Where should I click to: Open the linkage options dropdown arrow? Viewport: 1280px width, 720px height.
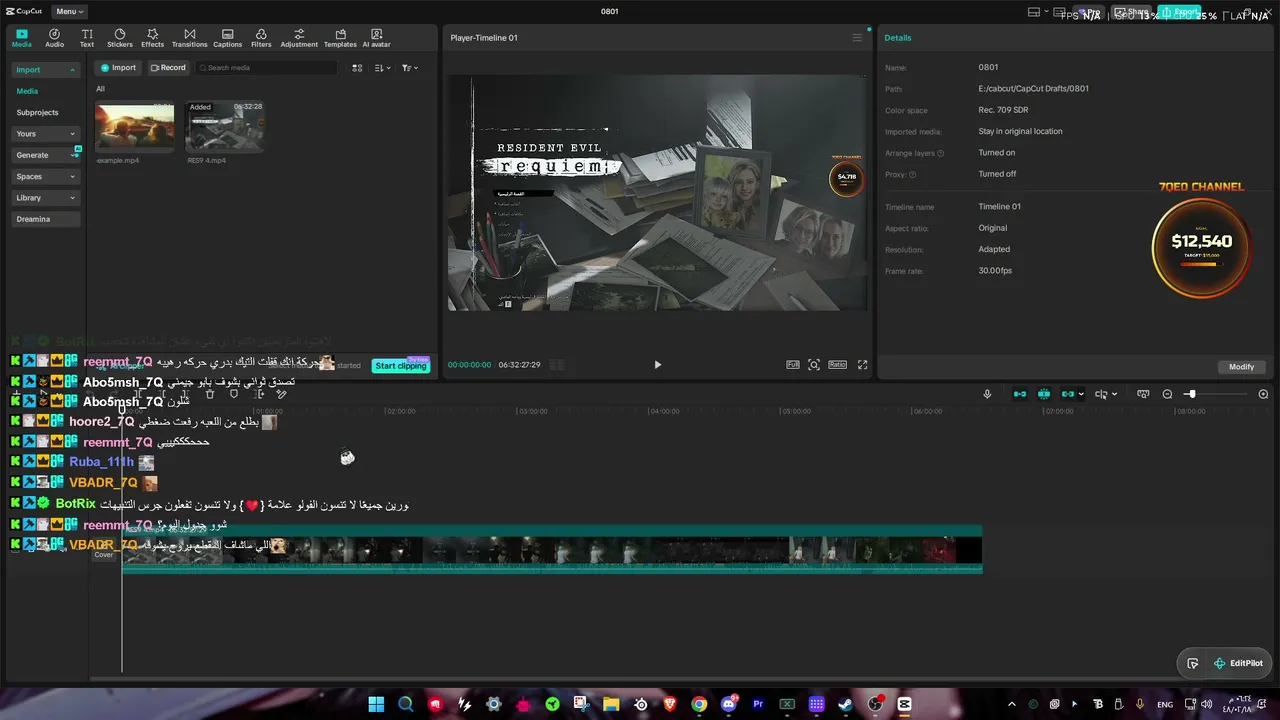[x=1080, y=394]
